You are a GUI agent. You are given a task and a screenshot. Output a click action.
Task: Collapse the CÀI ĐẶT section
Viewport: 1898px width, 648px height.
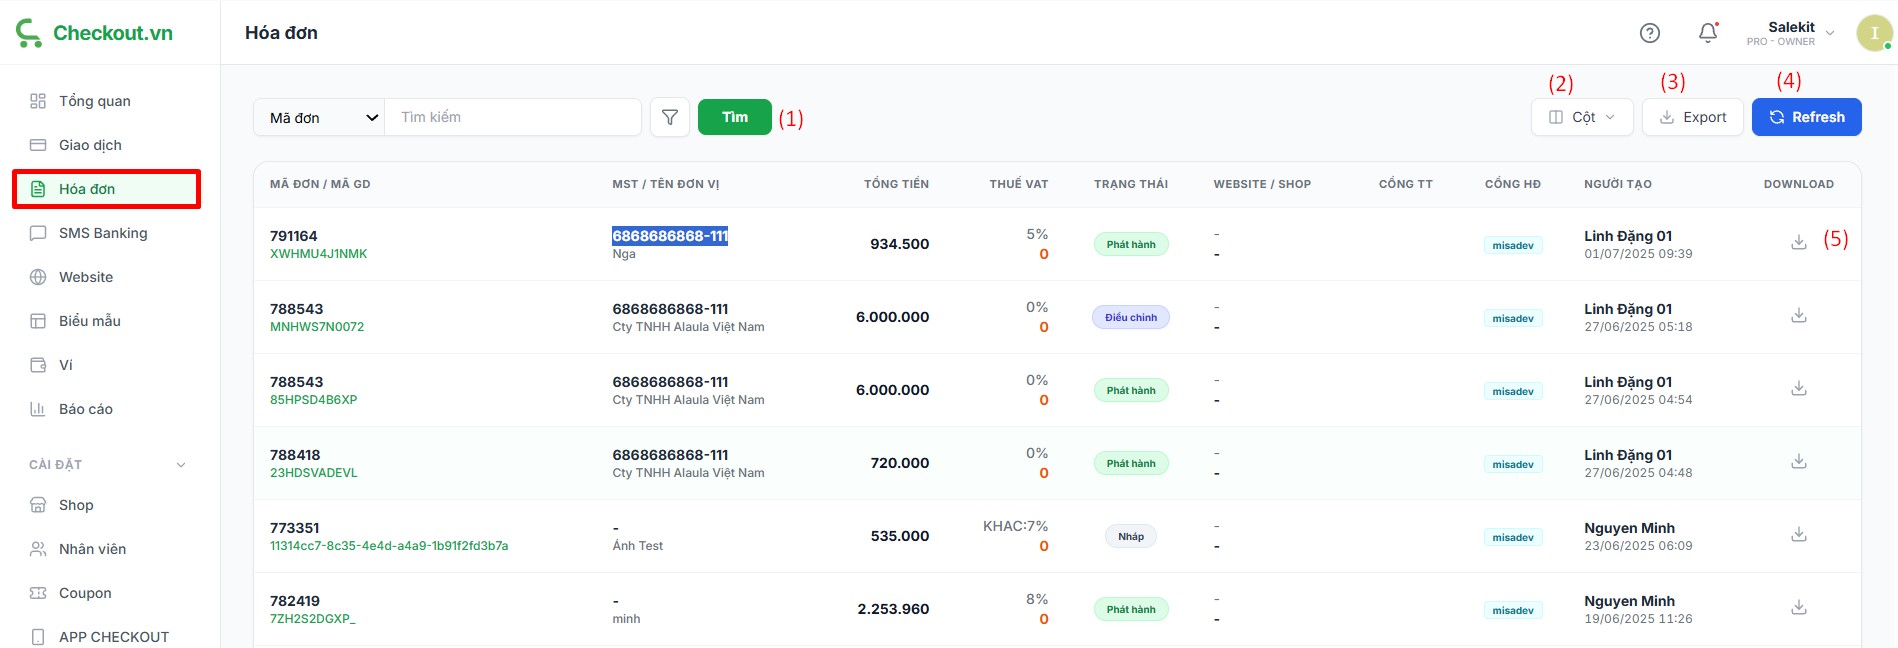[x=181, y=465]
